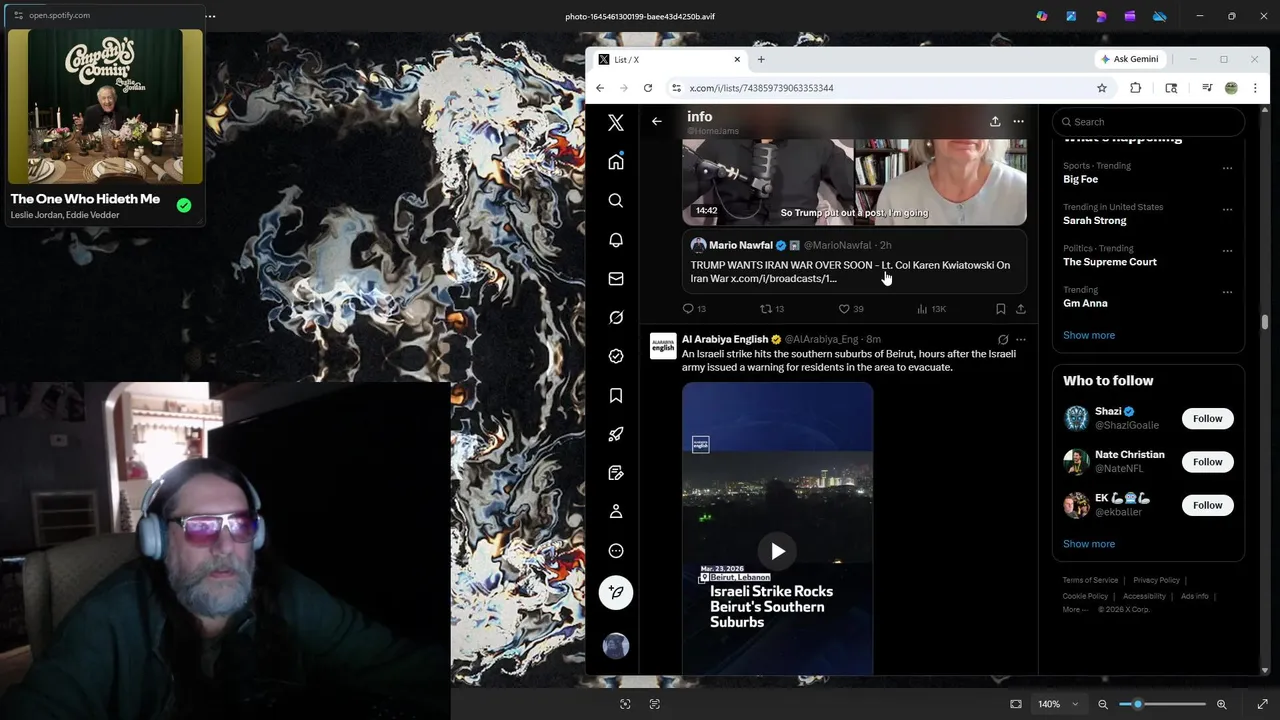Share the info list via share icon
The height and width of the screenshot is (720, 1280).
[995, 121]
